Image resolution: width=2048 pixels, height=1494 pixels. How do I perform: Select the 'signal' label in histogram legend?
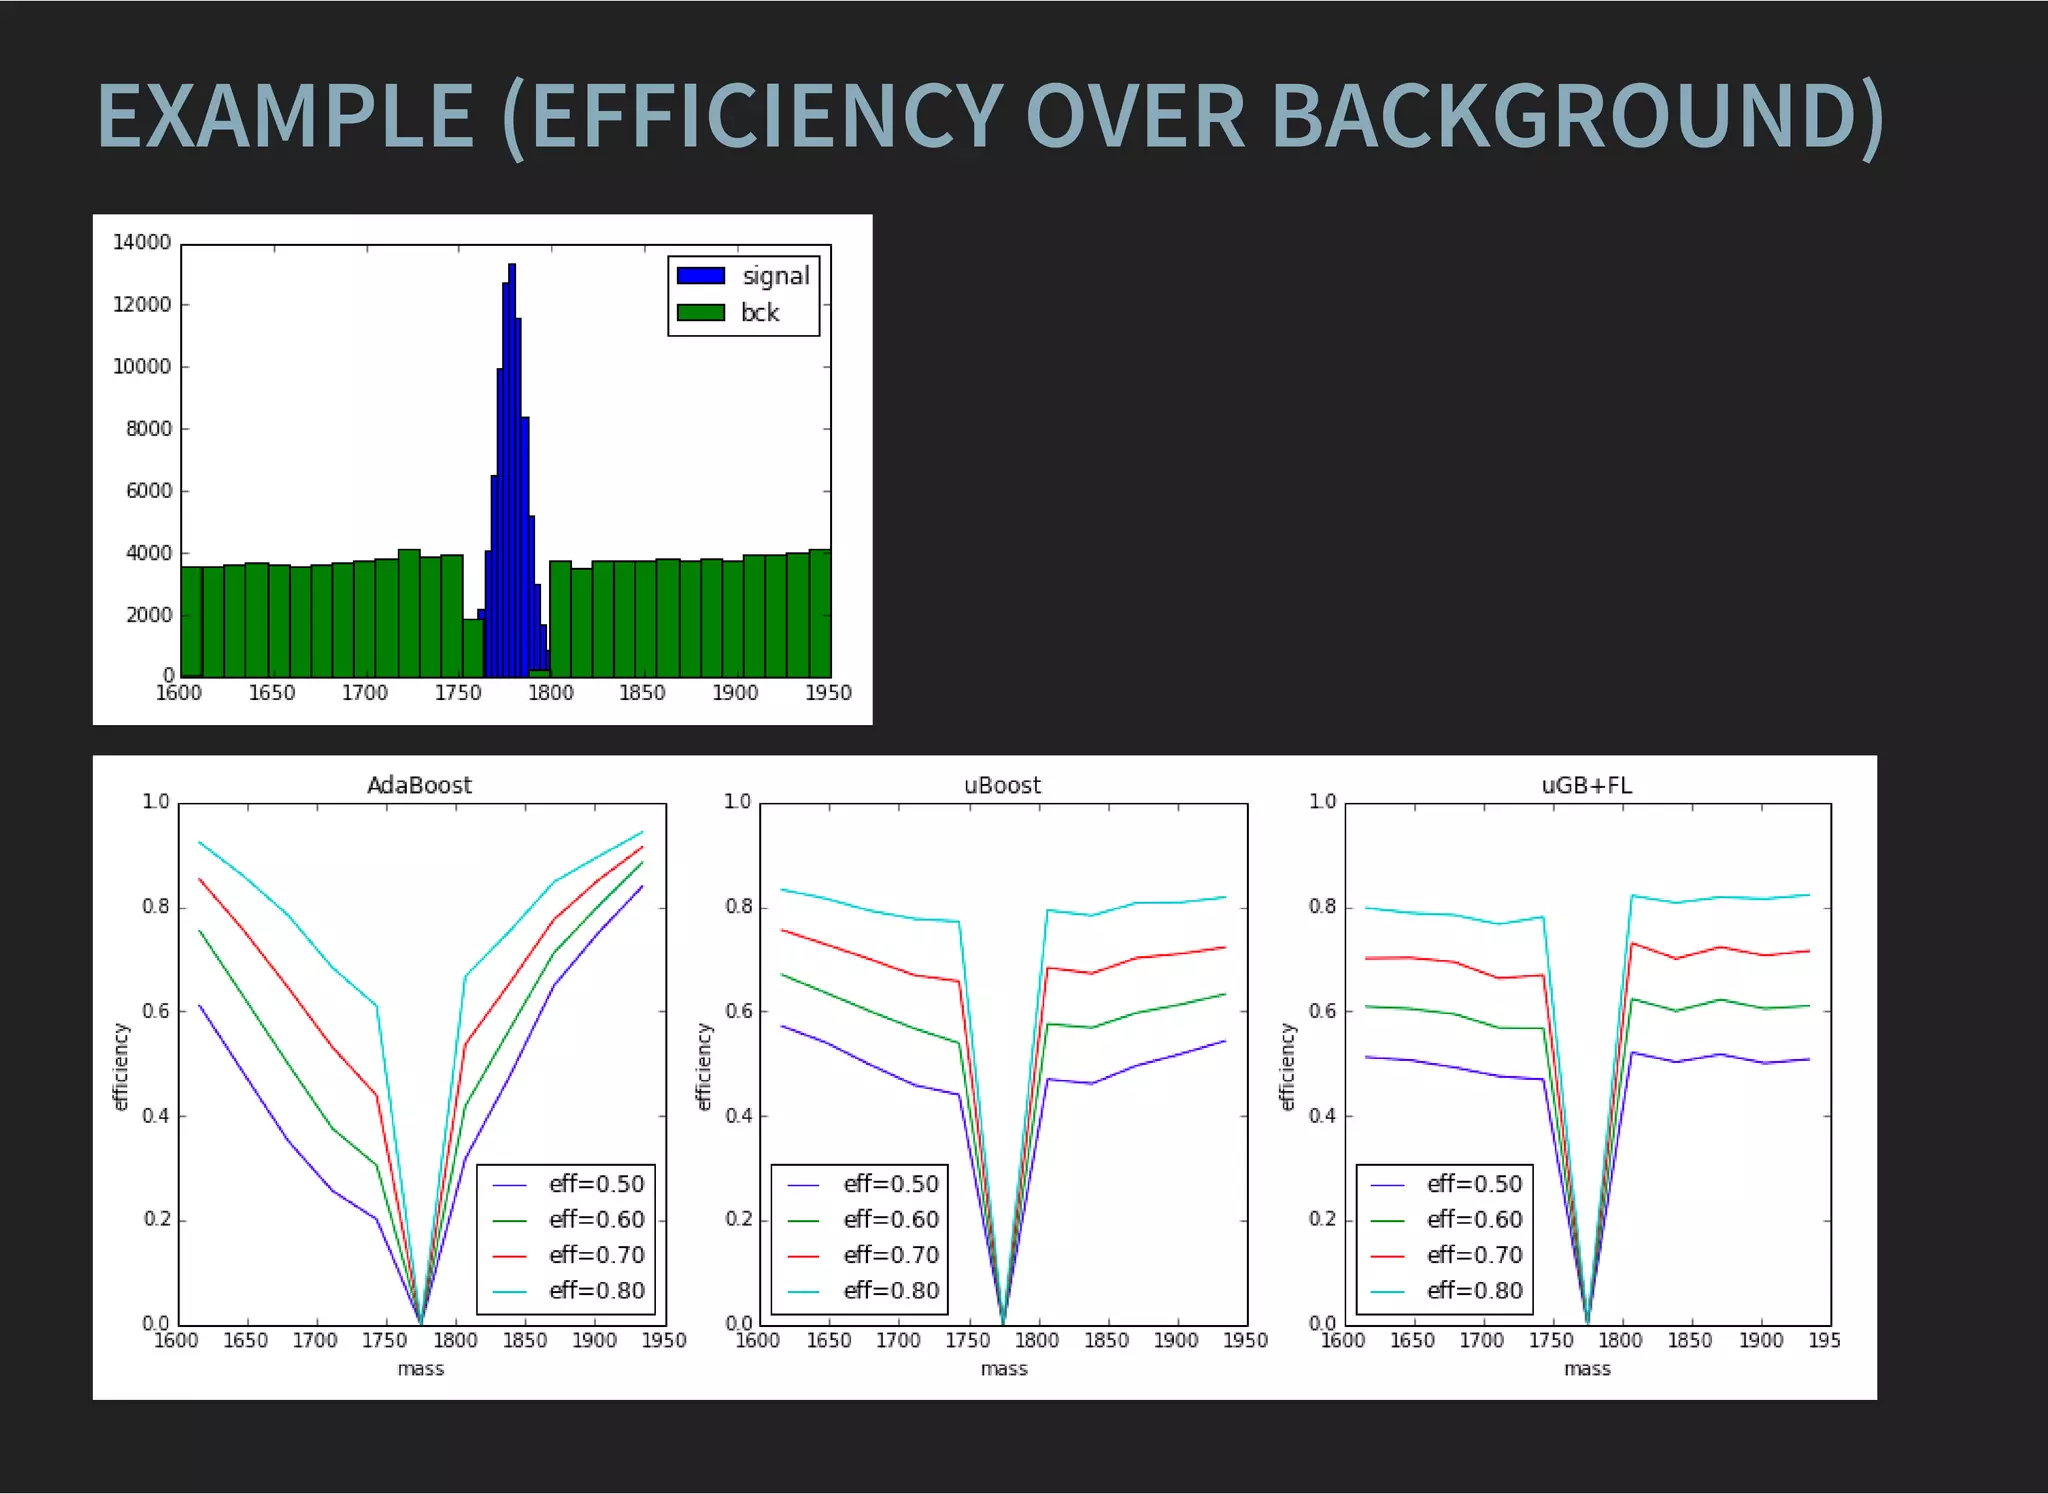(x=776, y=275)
